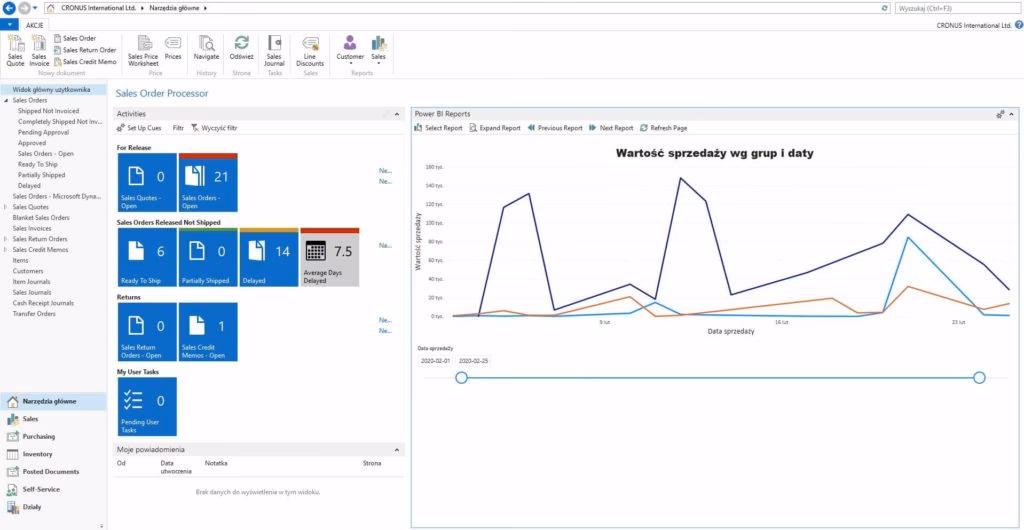This screenshot has height=530, width=1024.
Task: Switch to Purchasing navigation section
Action: 38,436
